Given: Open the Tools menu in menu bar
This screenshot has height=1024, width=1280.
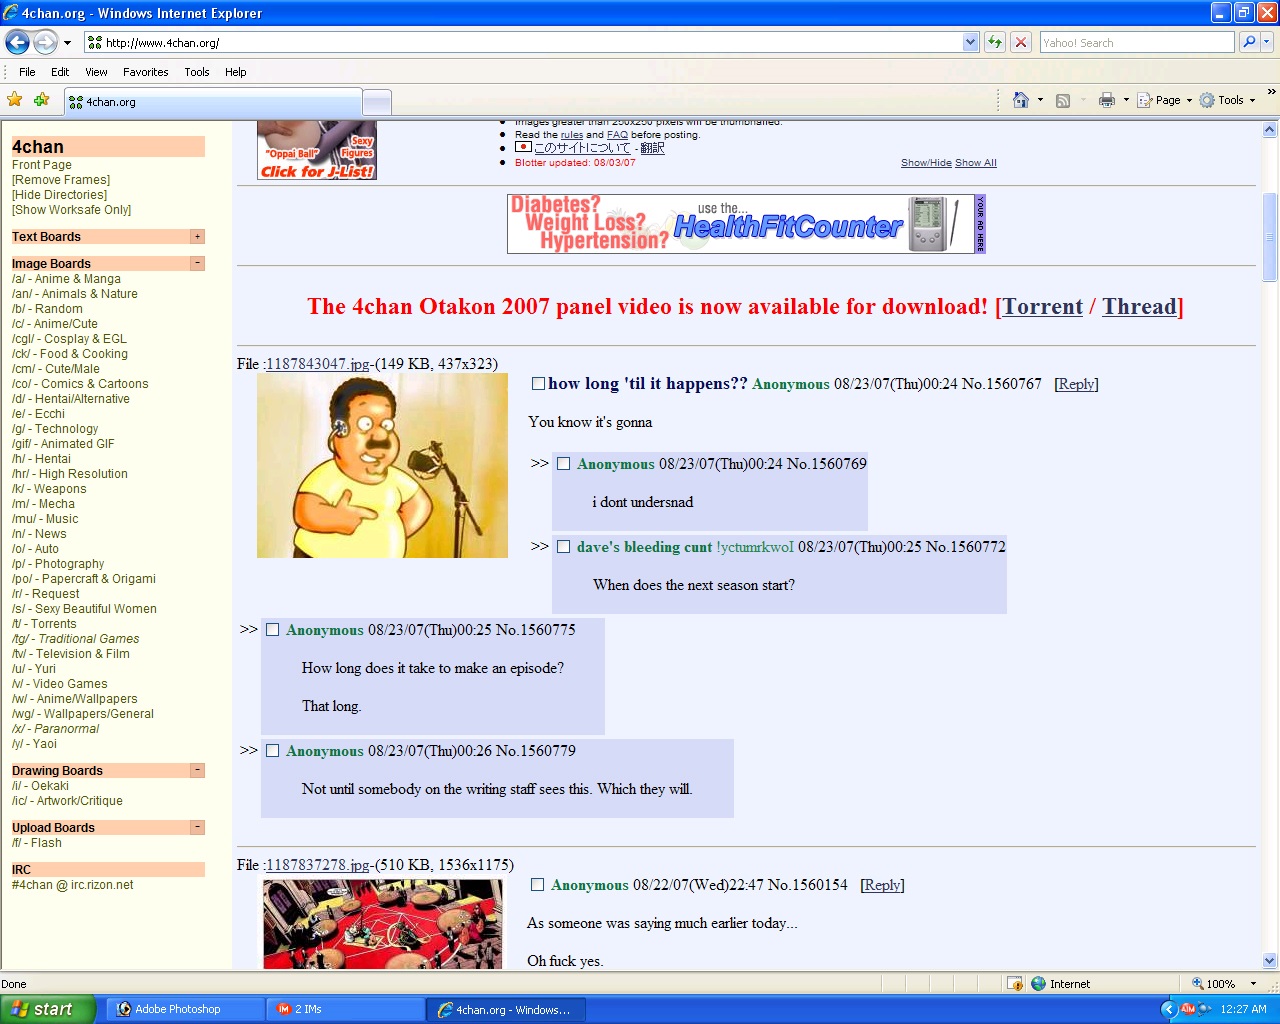Looking at the screenshot, I should [197, 72].
